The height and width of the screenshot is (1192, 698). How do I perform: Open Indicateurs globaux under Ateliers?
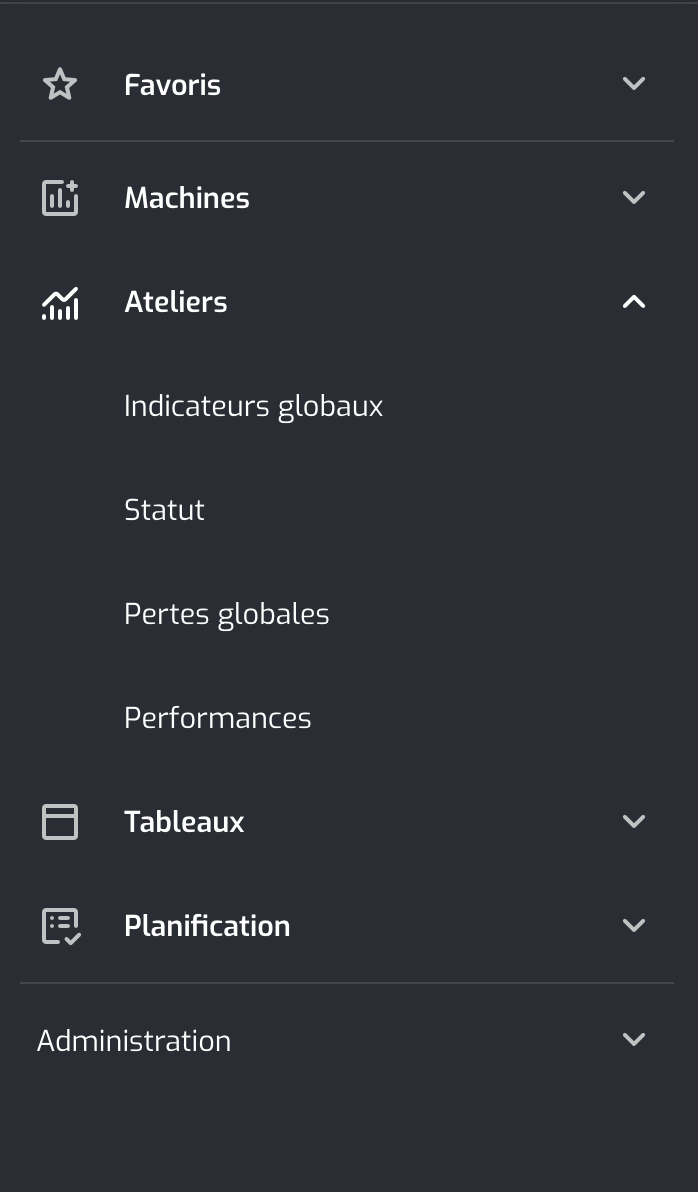tap(253, 406)
